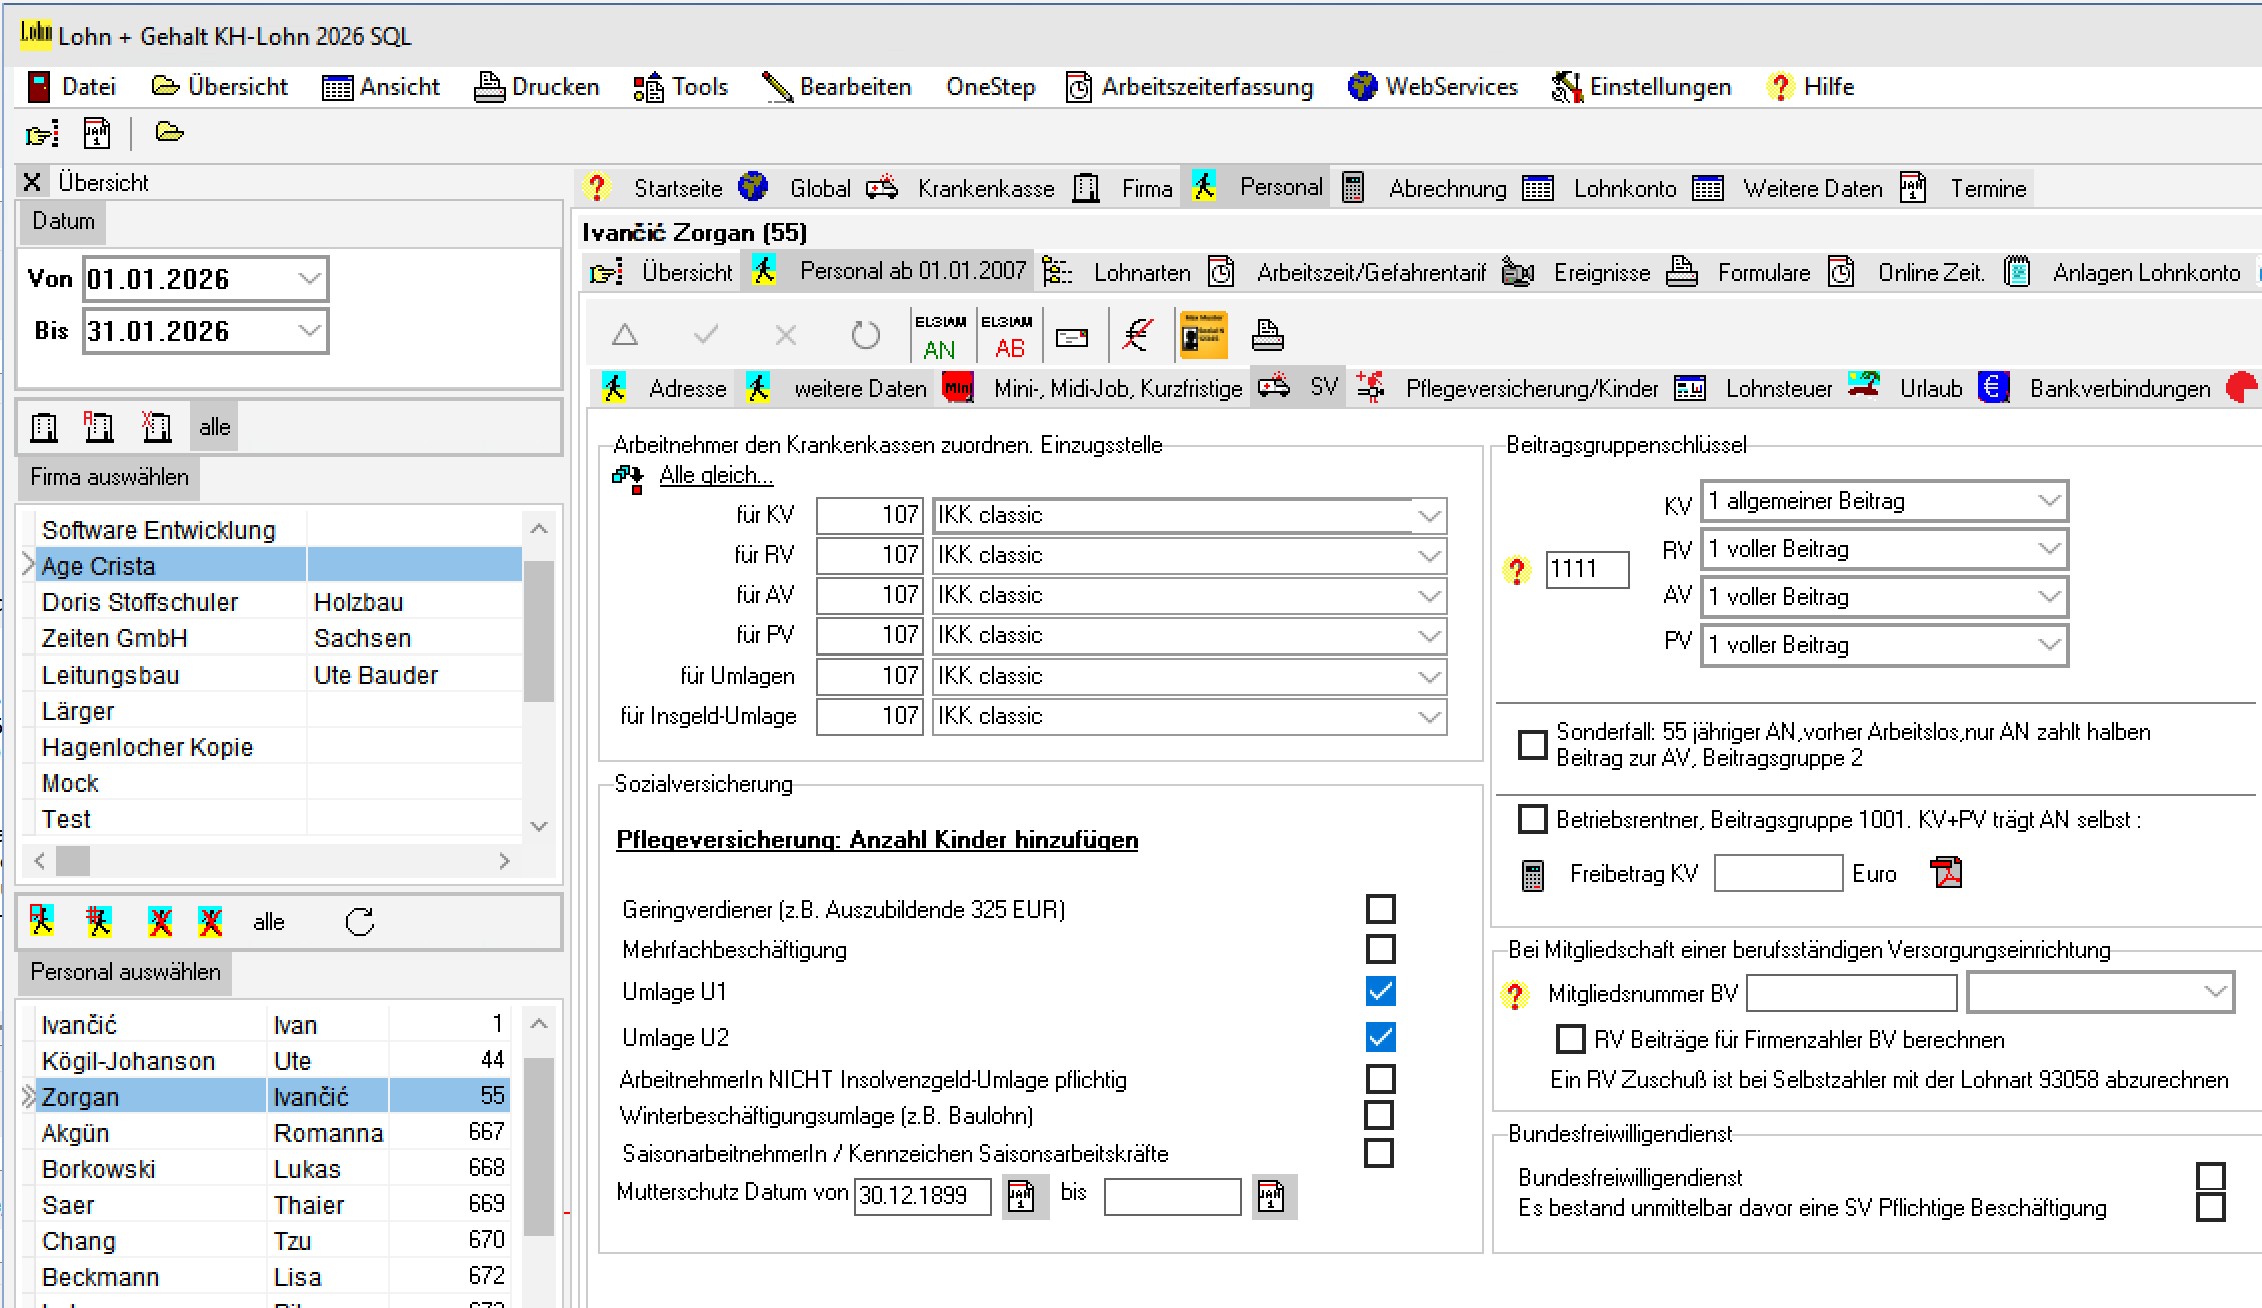Click the Mitgliedsnummer BV input field
This screenshot has width=2262, height=1308.
pos(1850,993)
